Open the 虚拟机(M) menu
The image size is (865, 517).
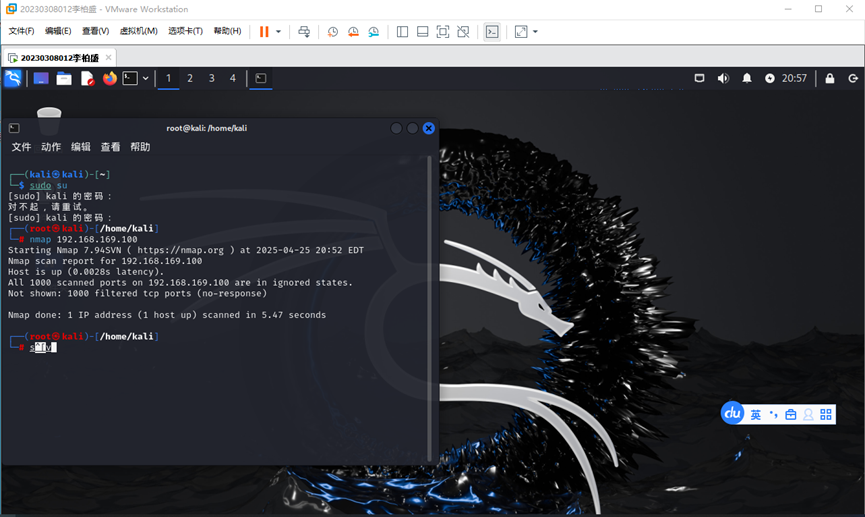pyautogui.click(x=138, y=31)
